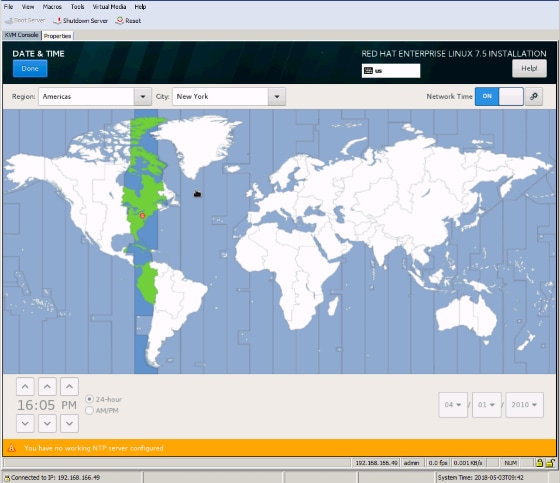
Task: Click the installer Help! button
Action: pyautogui.click(x=529, y=68)
